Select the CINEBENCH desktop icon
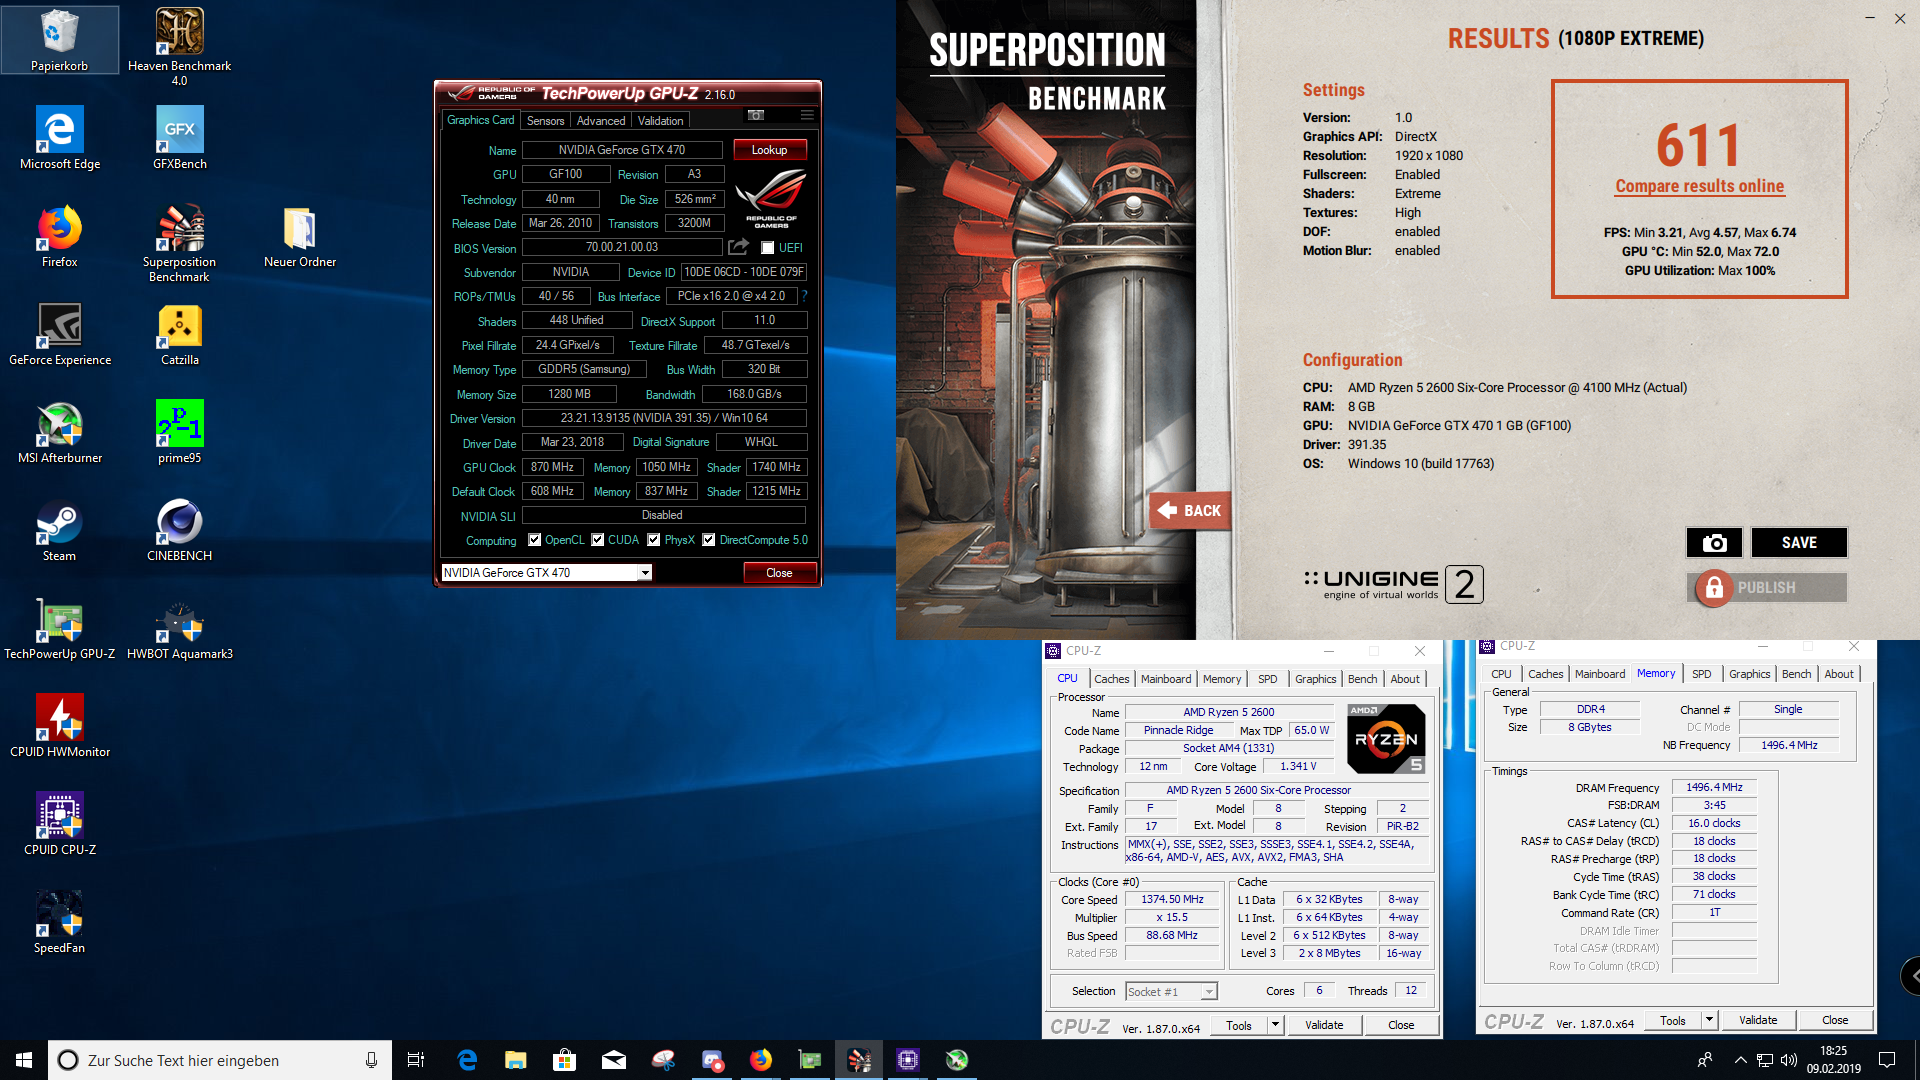This screenshot has height=1080, width=1920. [x=180, y=530]
